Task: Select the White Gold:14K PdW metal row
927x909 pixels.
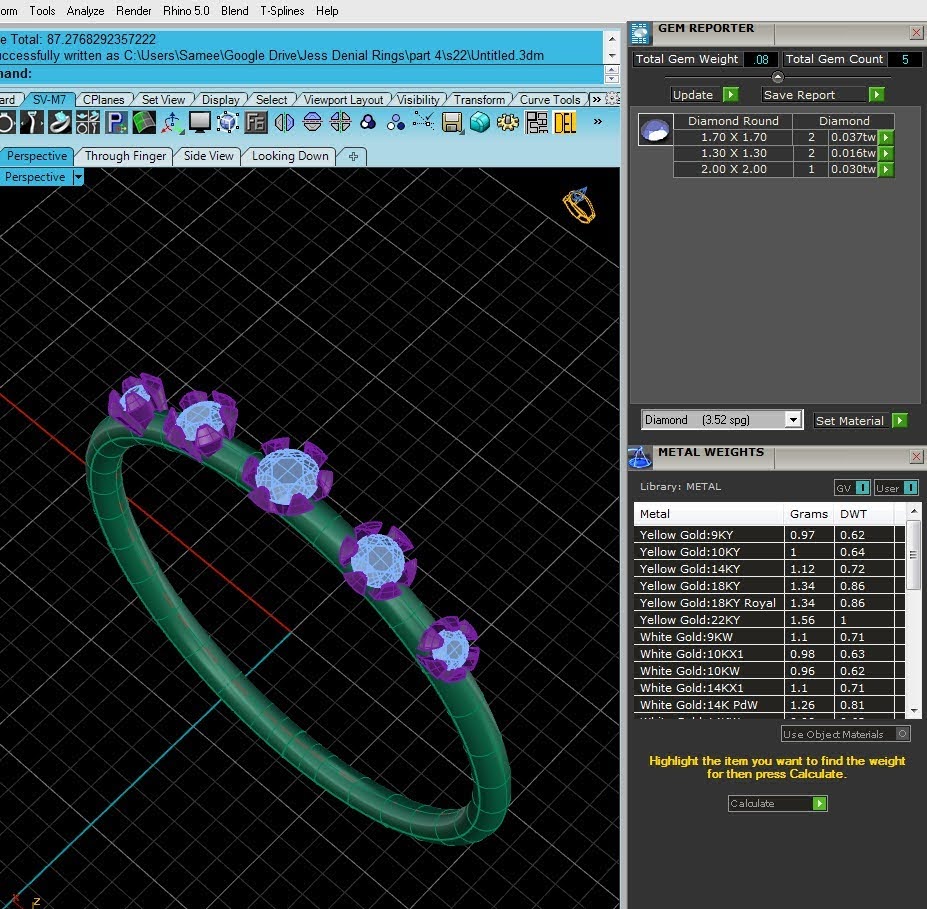Action: [770, 705]
